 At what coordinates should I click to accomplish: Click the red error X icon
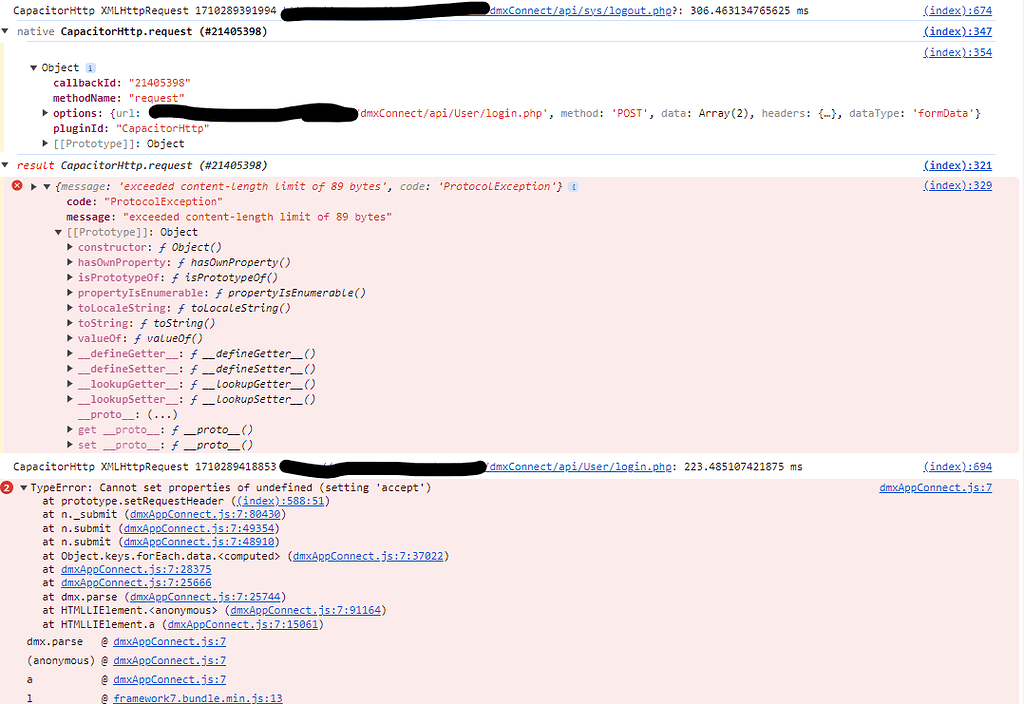18,186
